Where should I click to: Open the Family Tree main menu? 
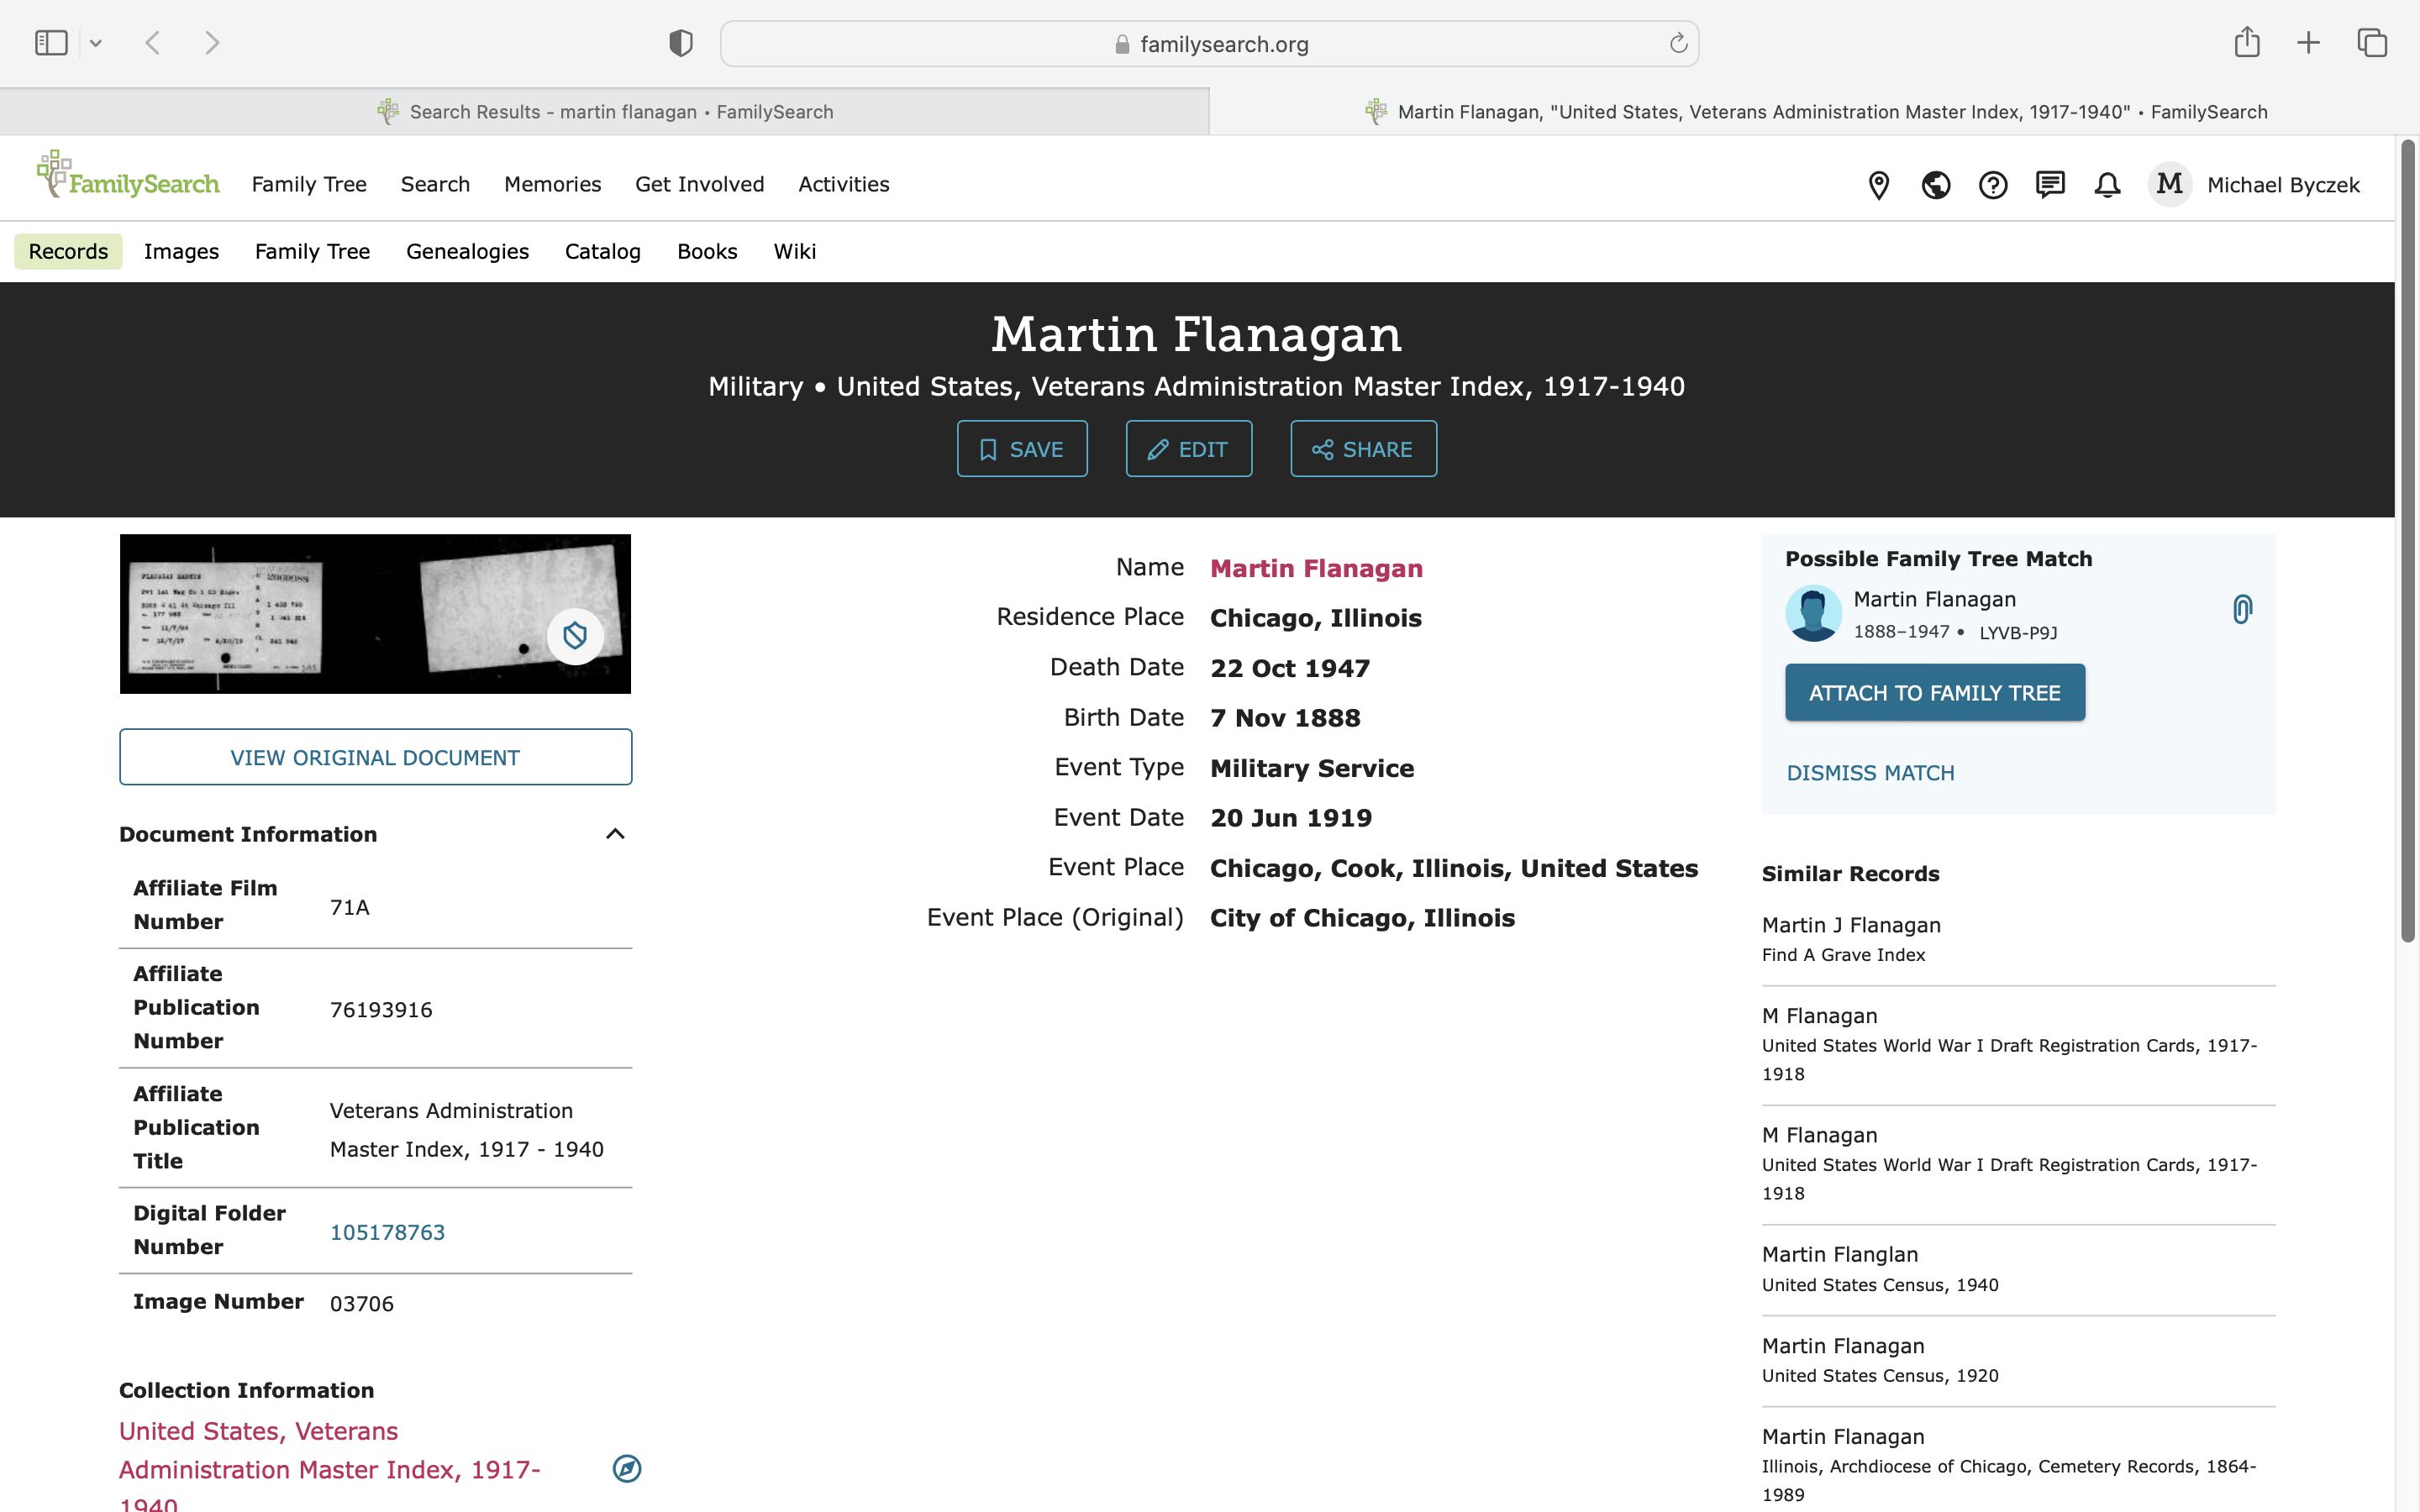pos(309,184)
